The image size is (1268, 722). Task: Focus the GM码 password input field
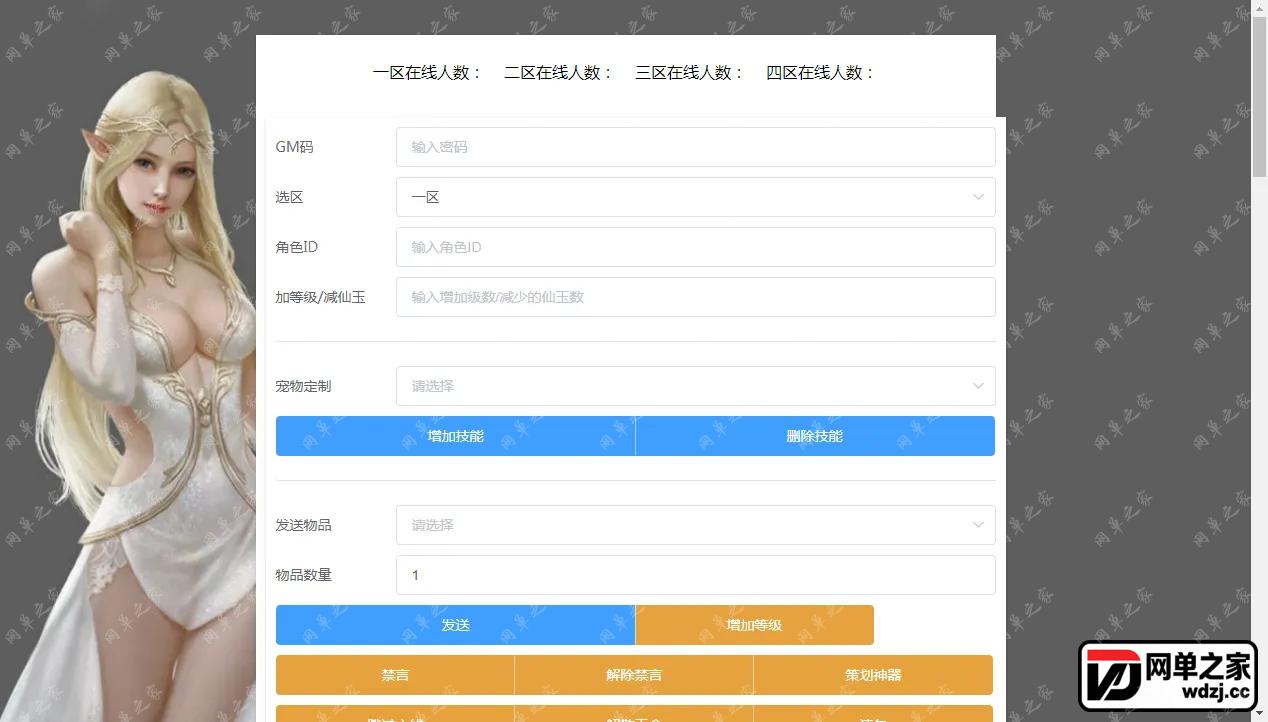695,147
